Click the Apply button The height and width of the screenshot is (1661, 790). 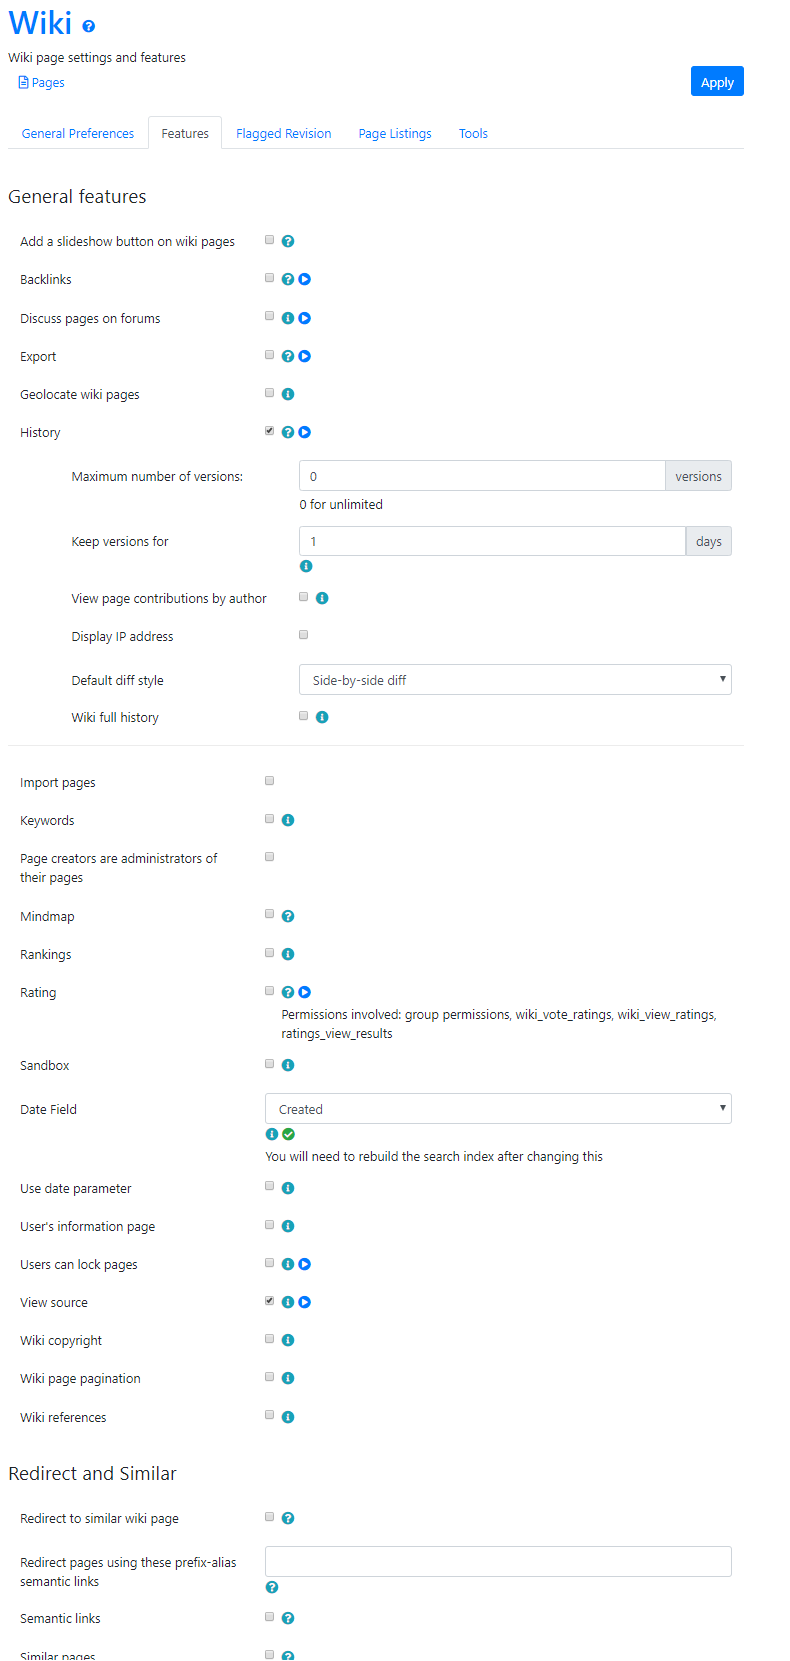(x=717, y=82)
